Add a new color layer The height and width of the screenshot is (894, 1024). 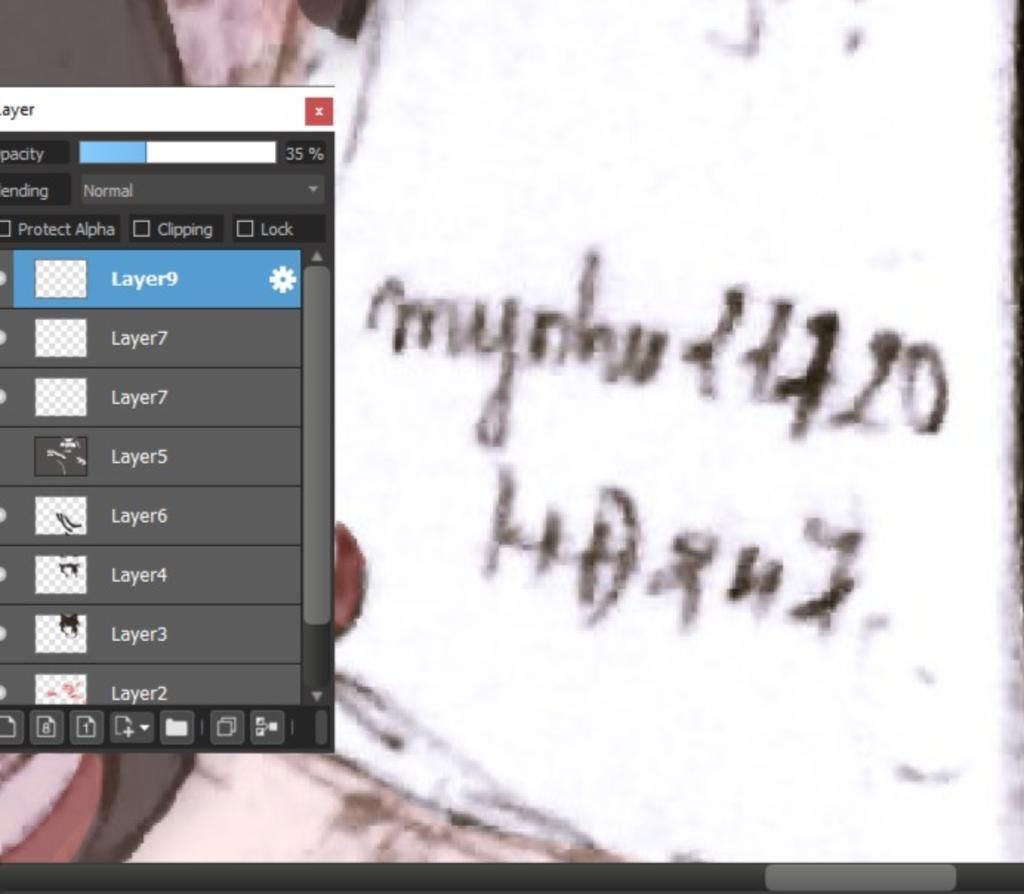(x=8, y=727)
